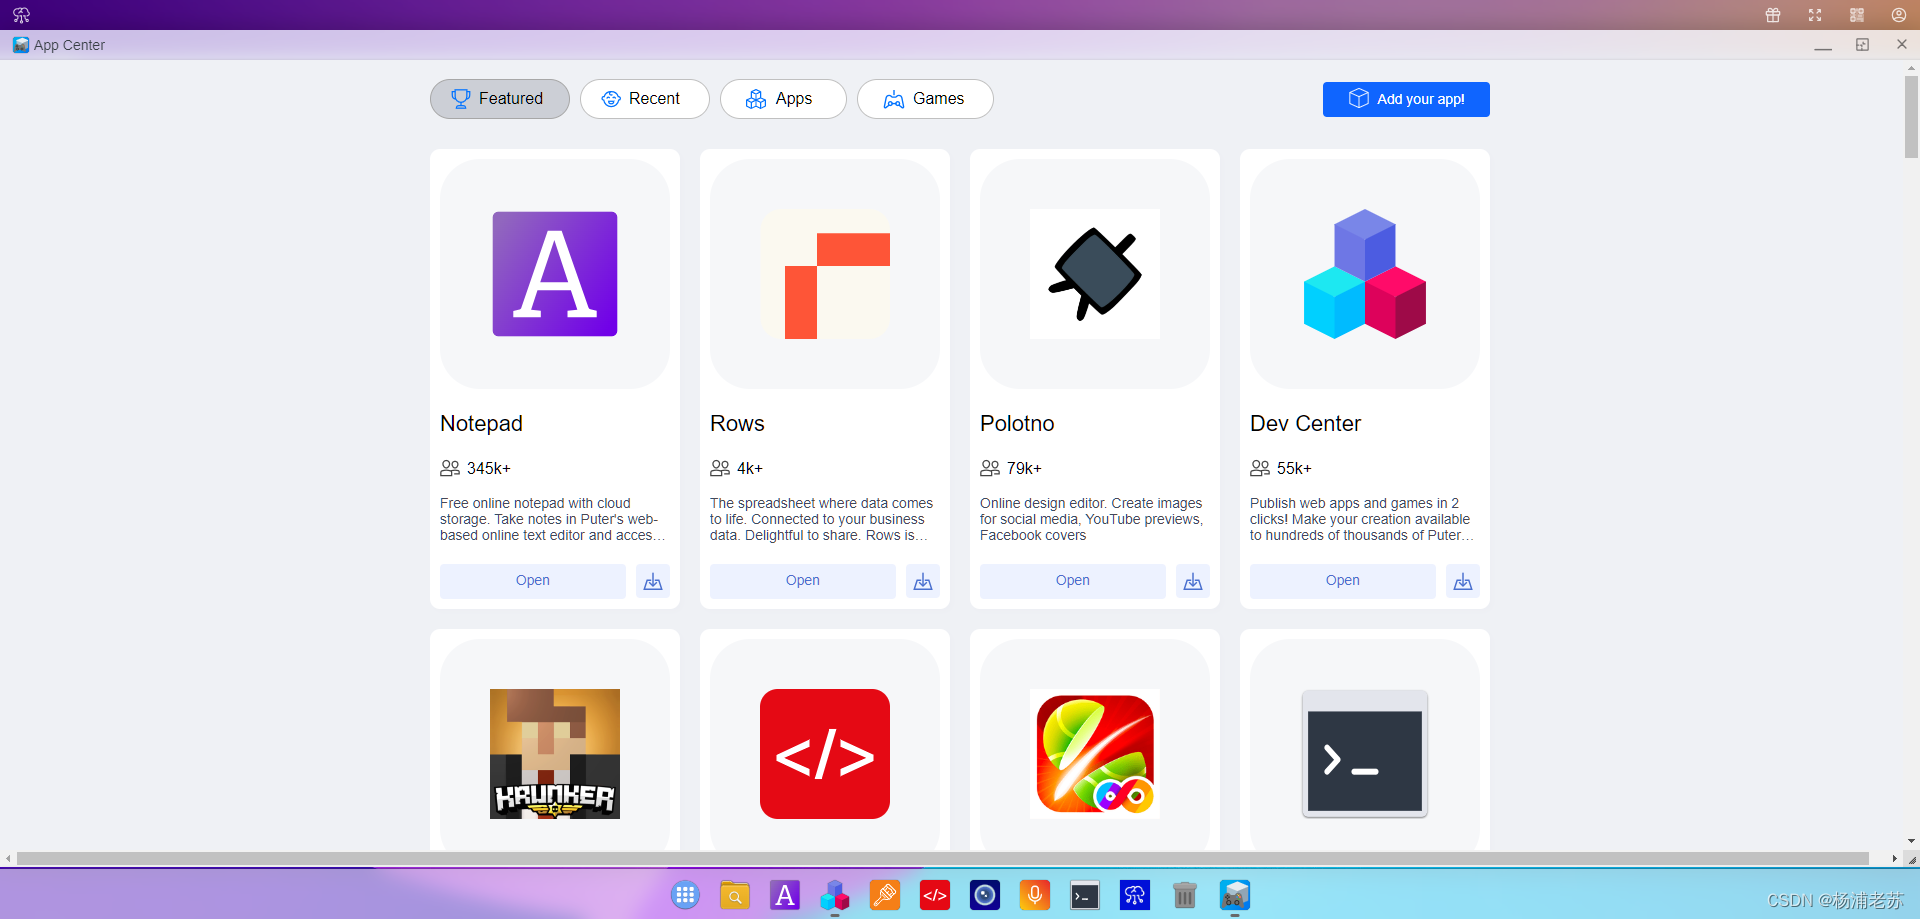Open the user account profile icon
Viewport: 1920px width, 919px height.
(x=1899, y=15)
